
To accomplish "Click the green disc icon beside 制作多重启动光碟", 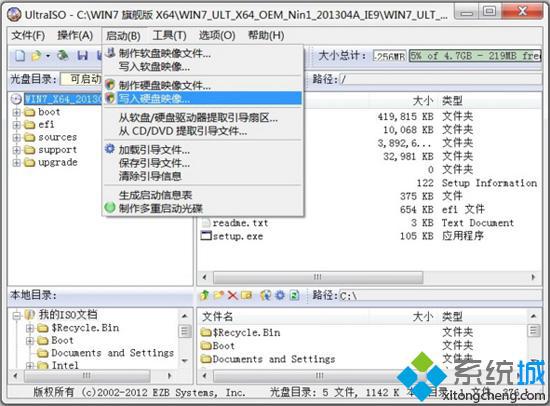I will click(x=110, y=207).
